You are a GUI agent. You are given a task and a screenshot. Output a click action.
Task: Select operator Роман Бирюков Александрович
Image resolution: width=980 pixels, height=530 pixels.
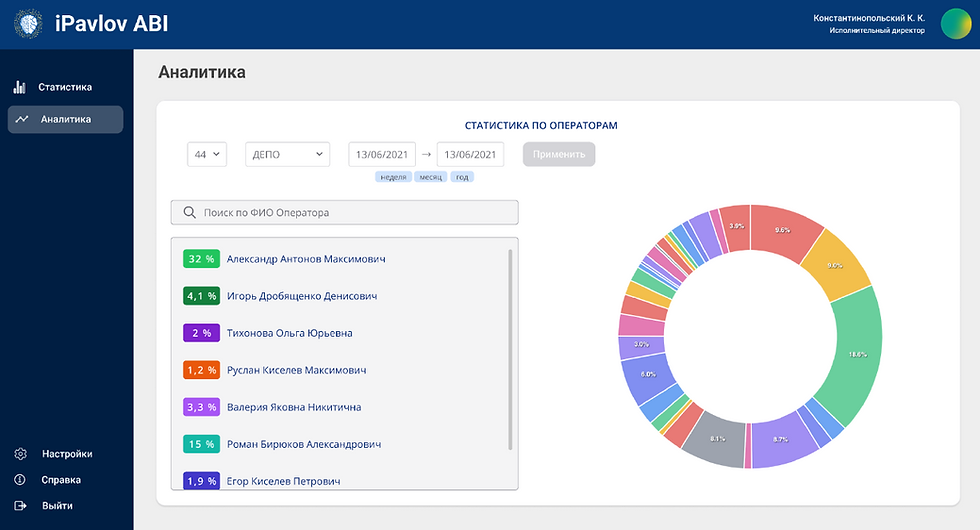(304, 444)
